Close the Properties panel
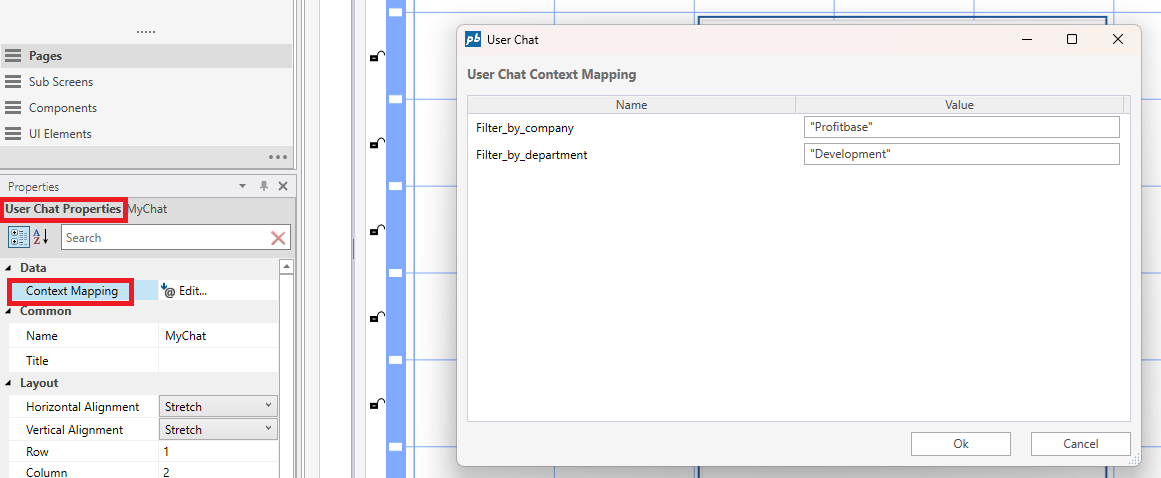 (283, 186)
